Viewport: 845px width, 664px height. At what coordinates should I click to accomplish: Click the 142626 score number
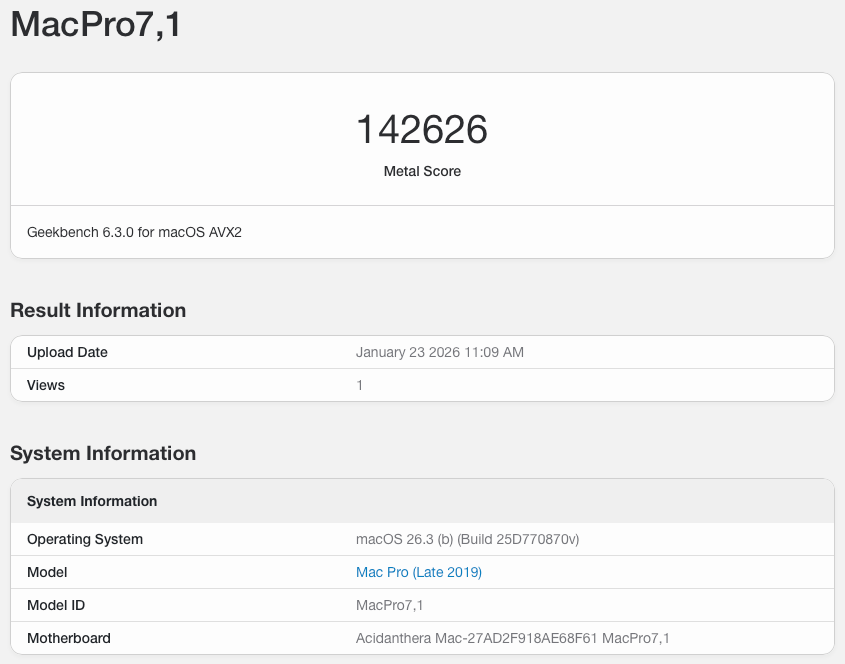pos(422,130)
